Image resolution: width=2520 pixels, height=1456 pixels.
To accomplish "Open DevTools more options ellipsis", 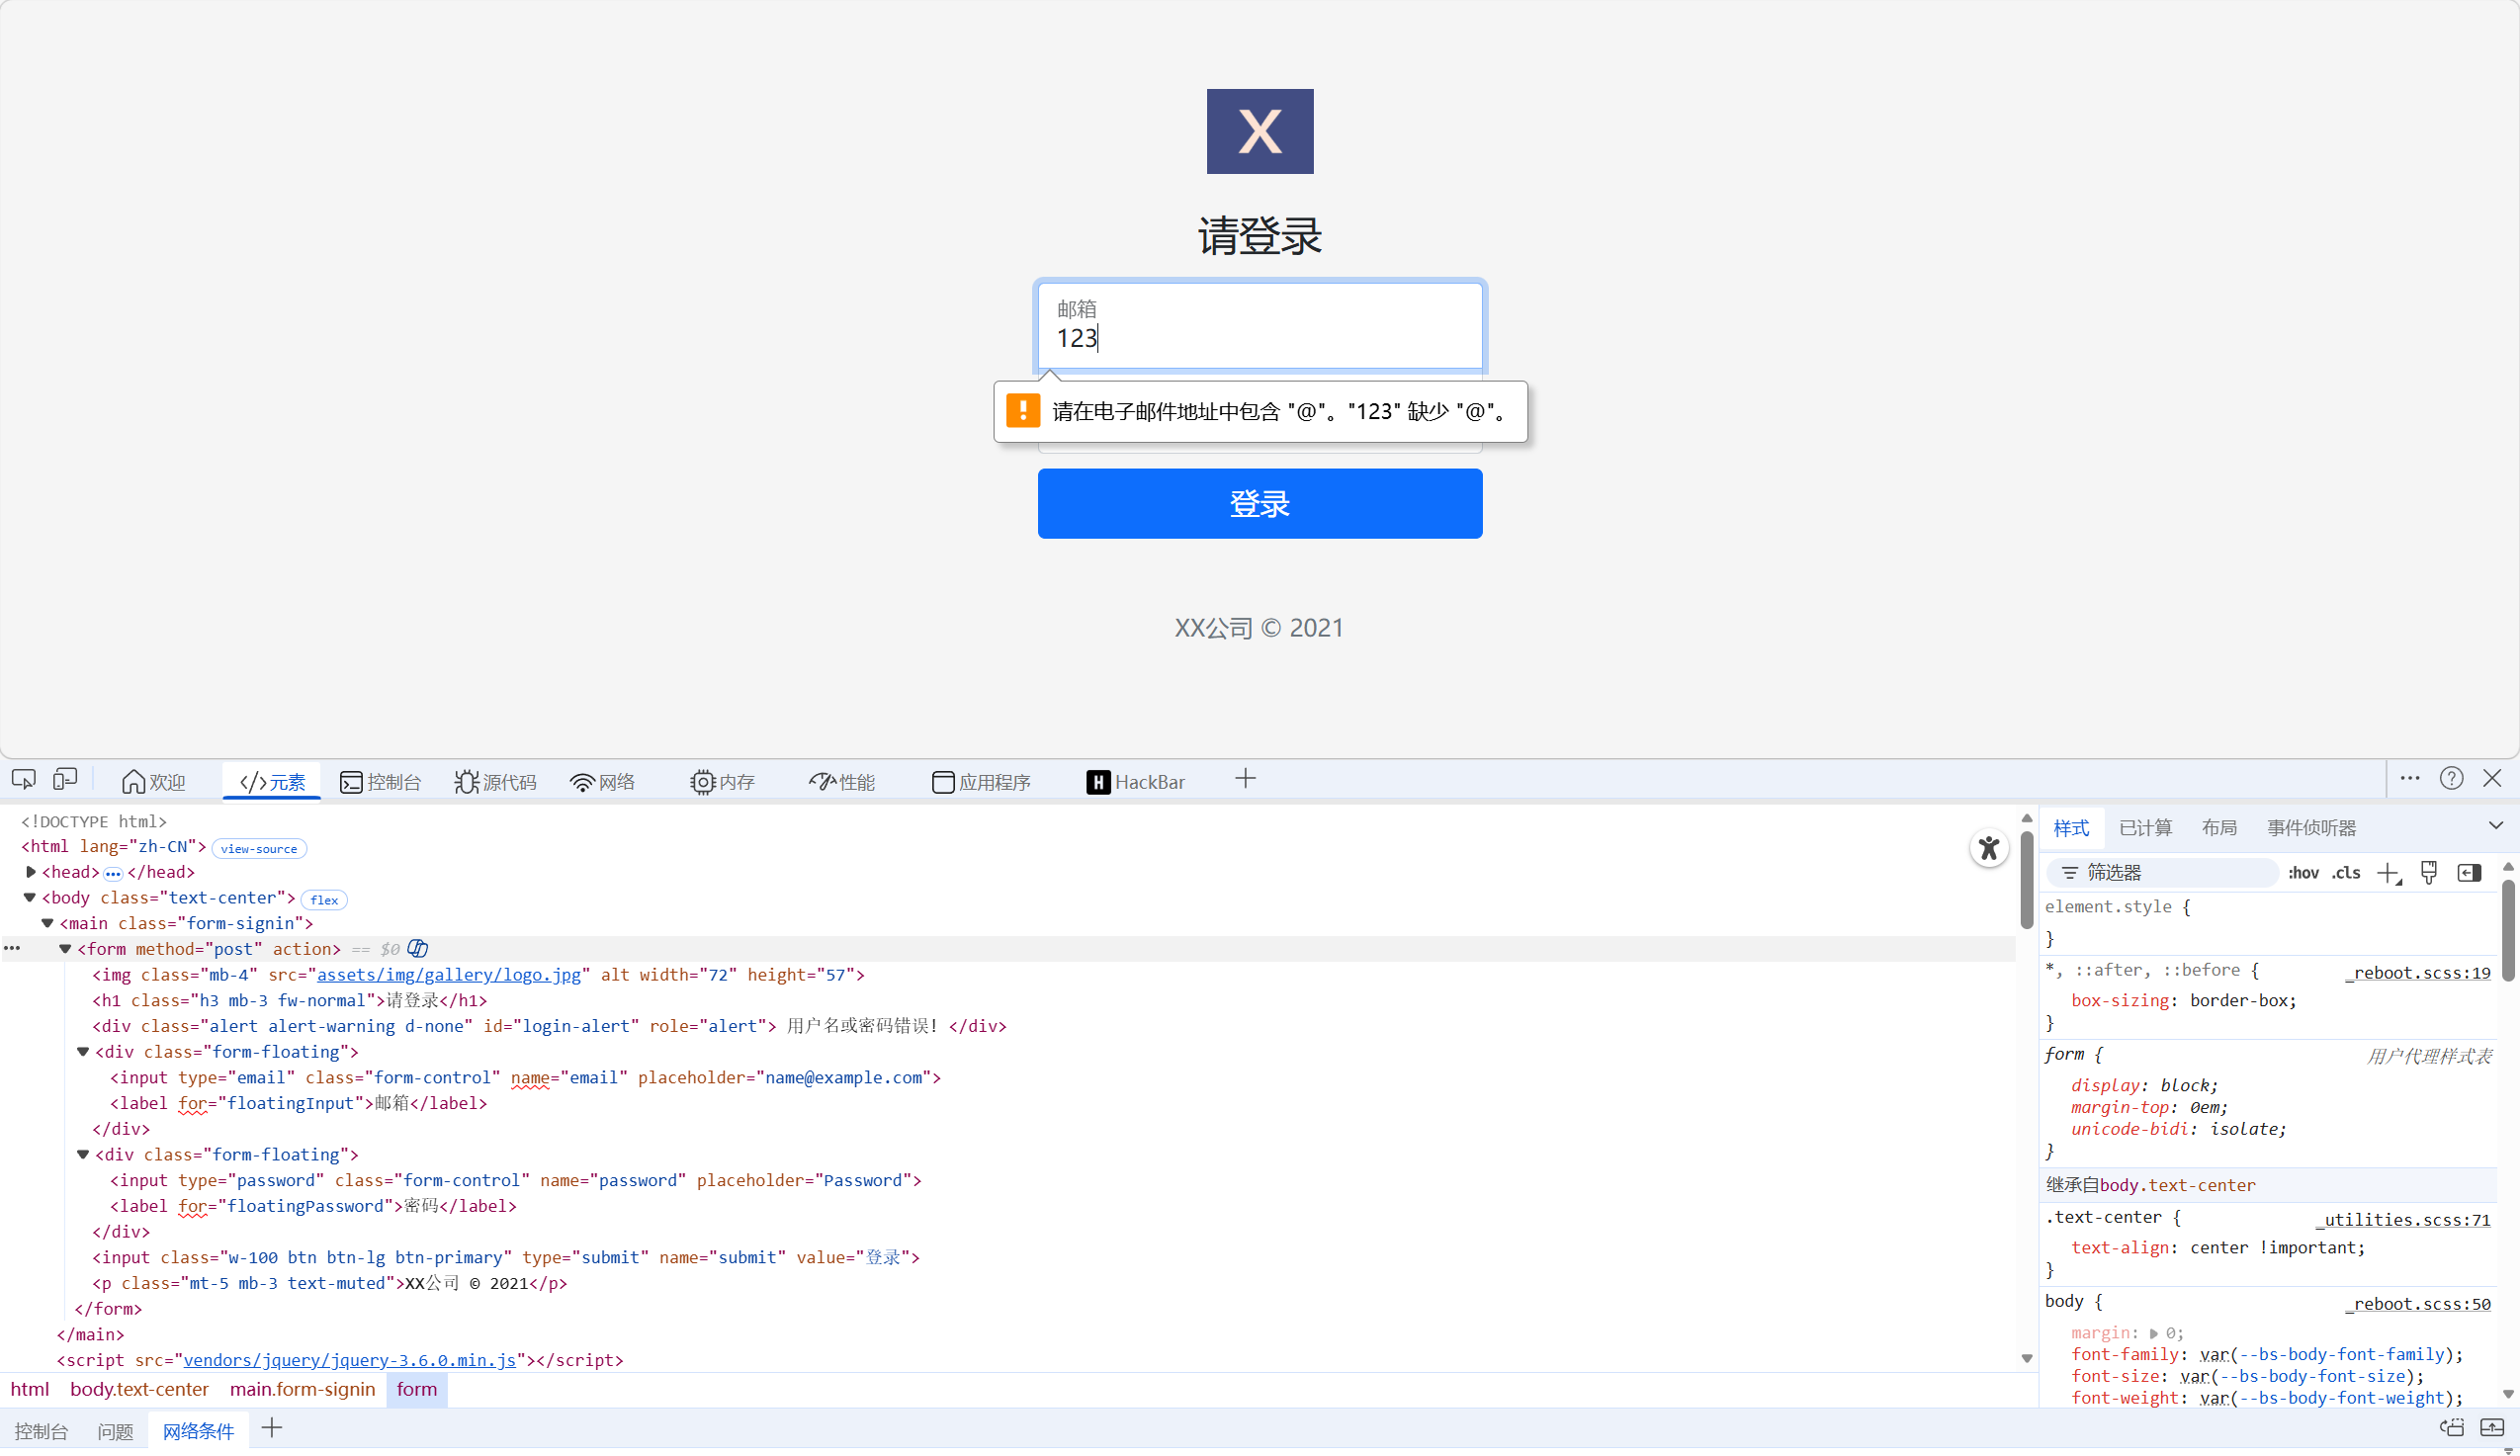I will pos(2410,779).
